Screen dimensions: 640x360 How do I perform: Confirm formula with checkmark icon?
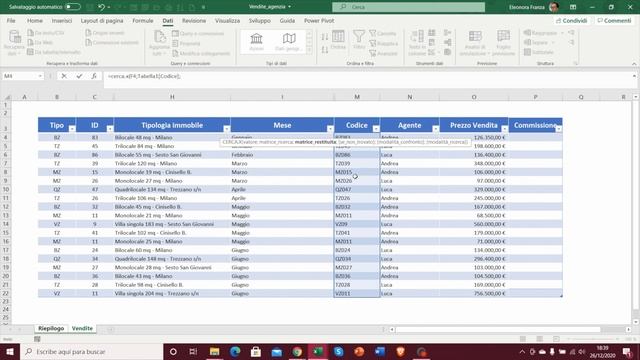tap(79, 76)
